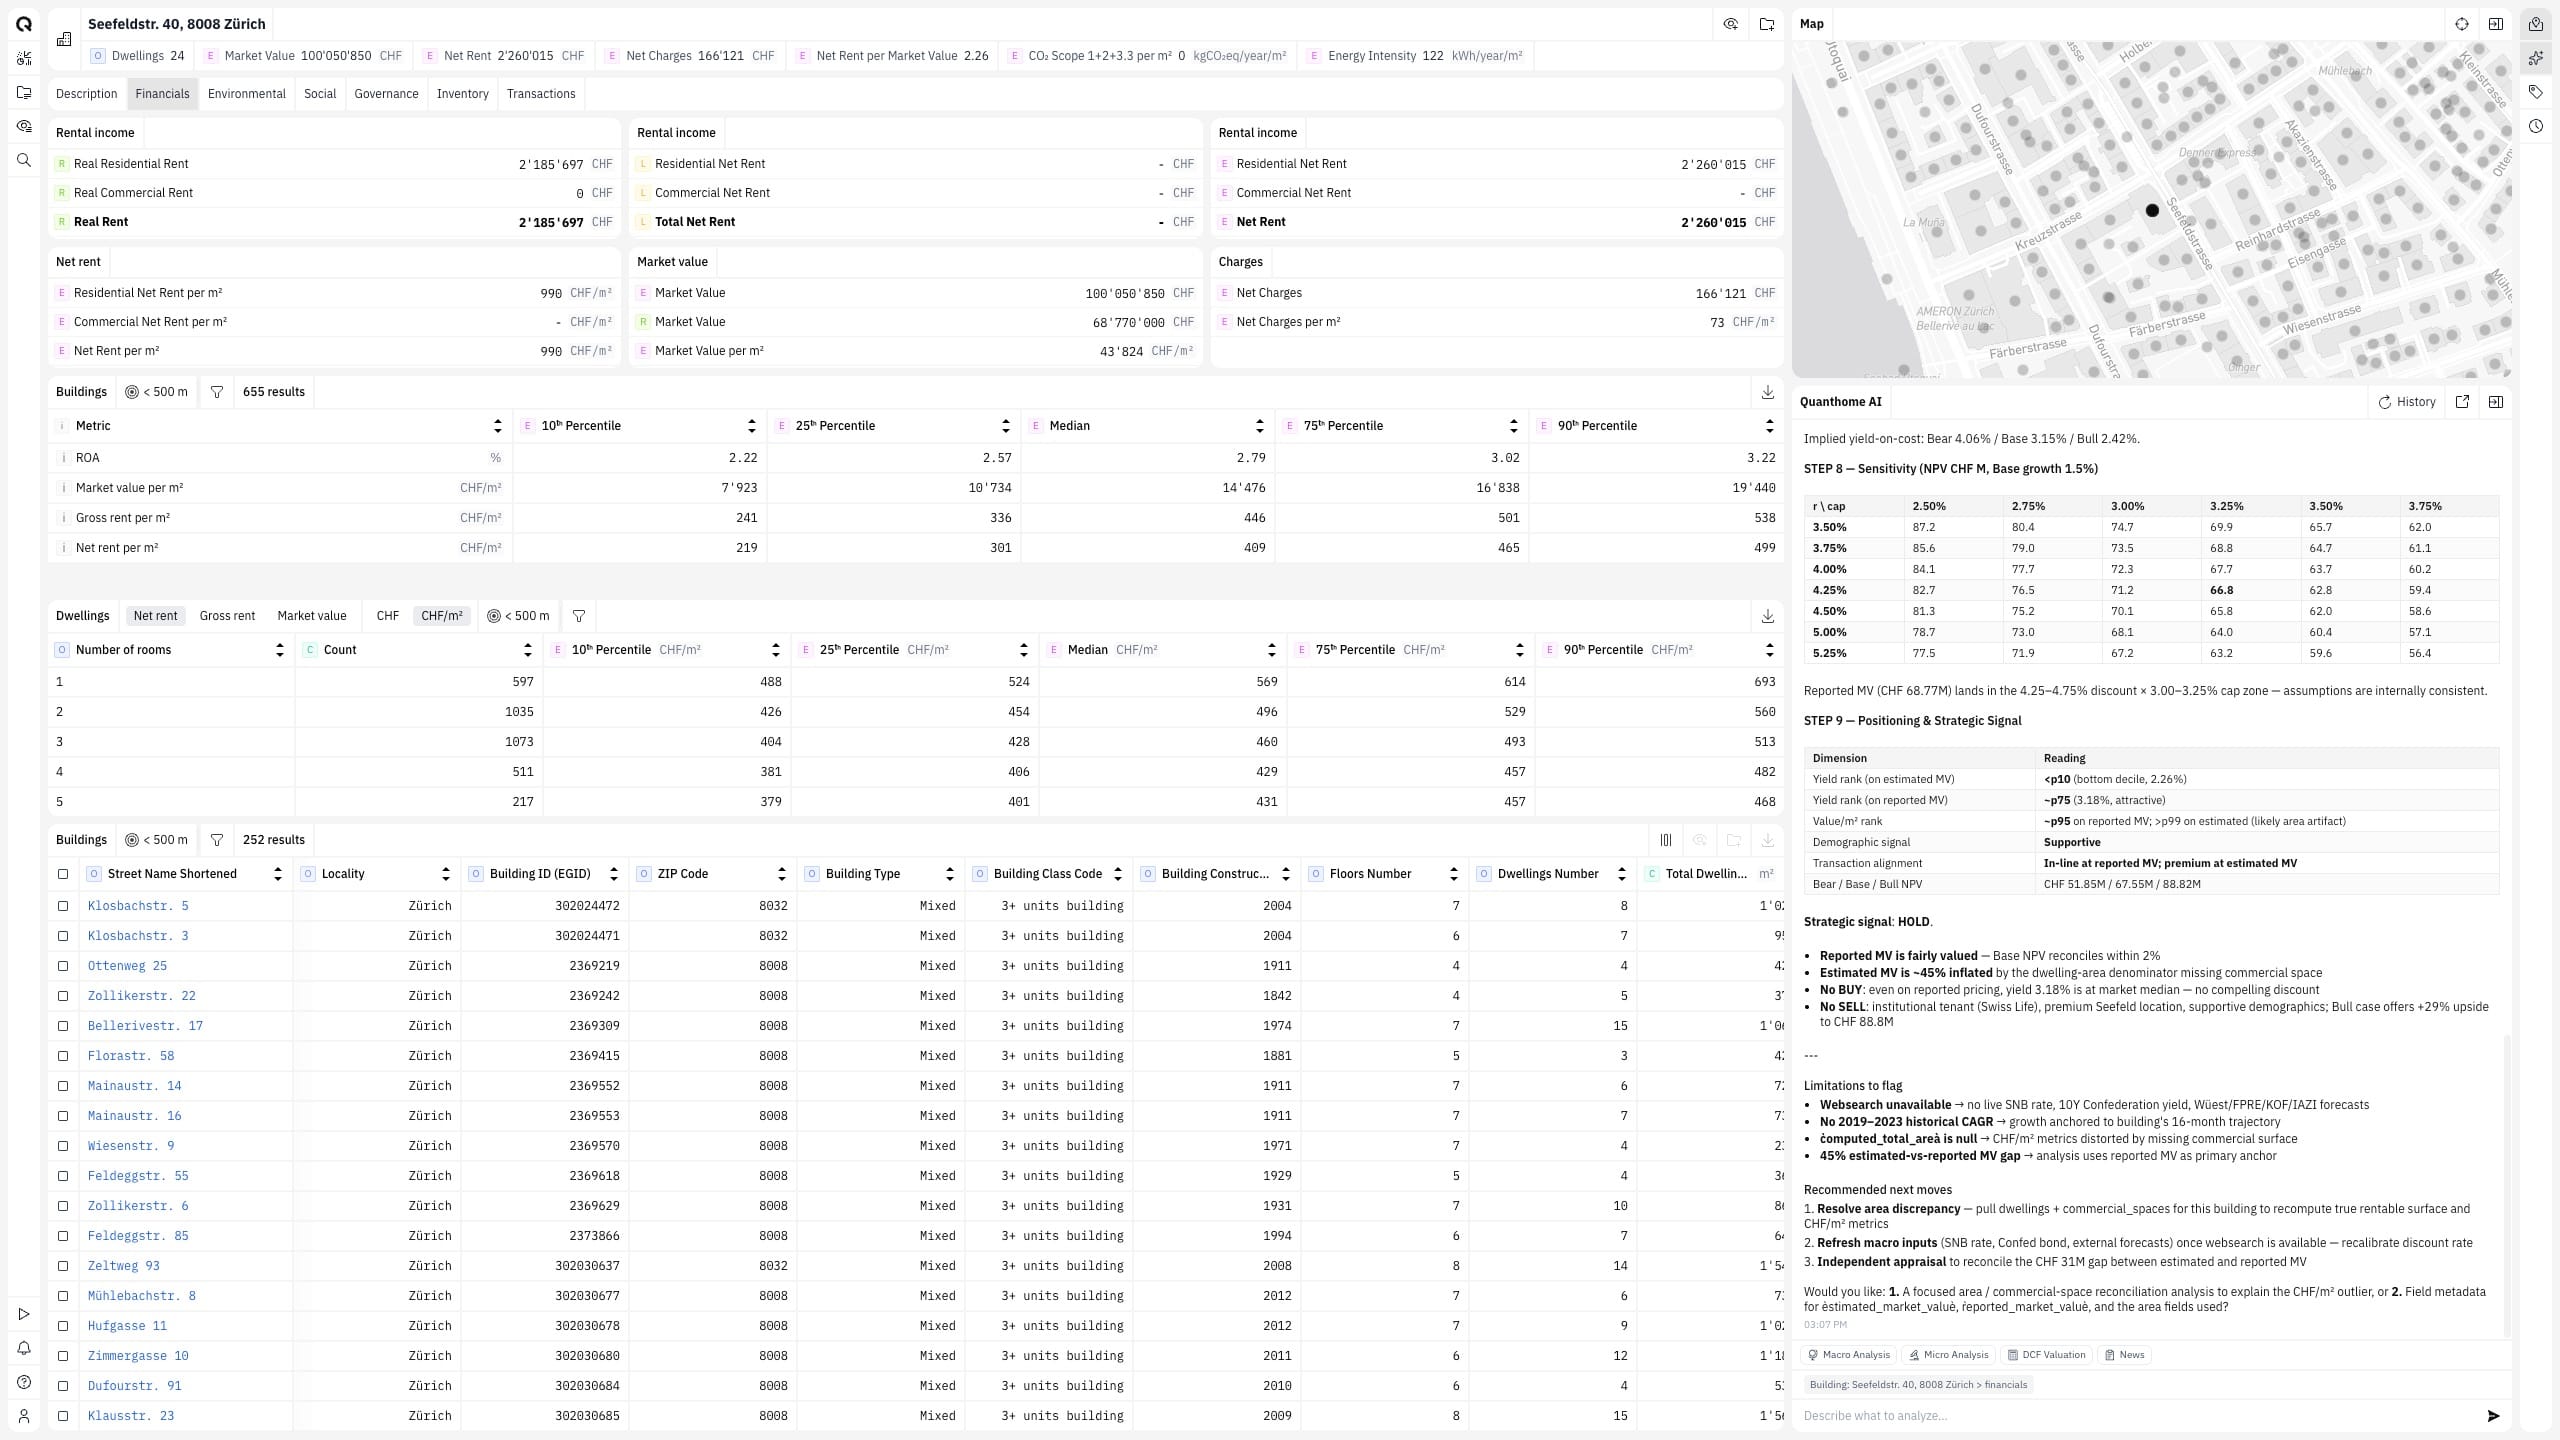
Task: Open the filter icon beside 655 results
Action: point(217,392)
